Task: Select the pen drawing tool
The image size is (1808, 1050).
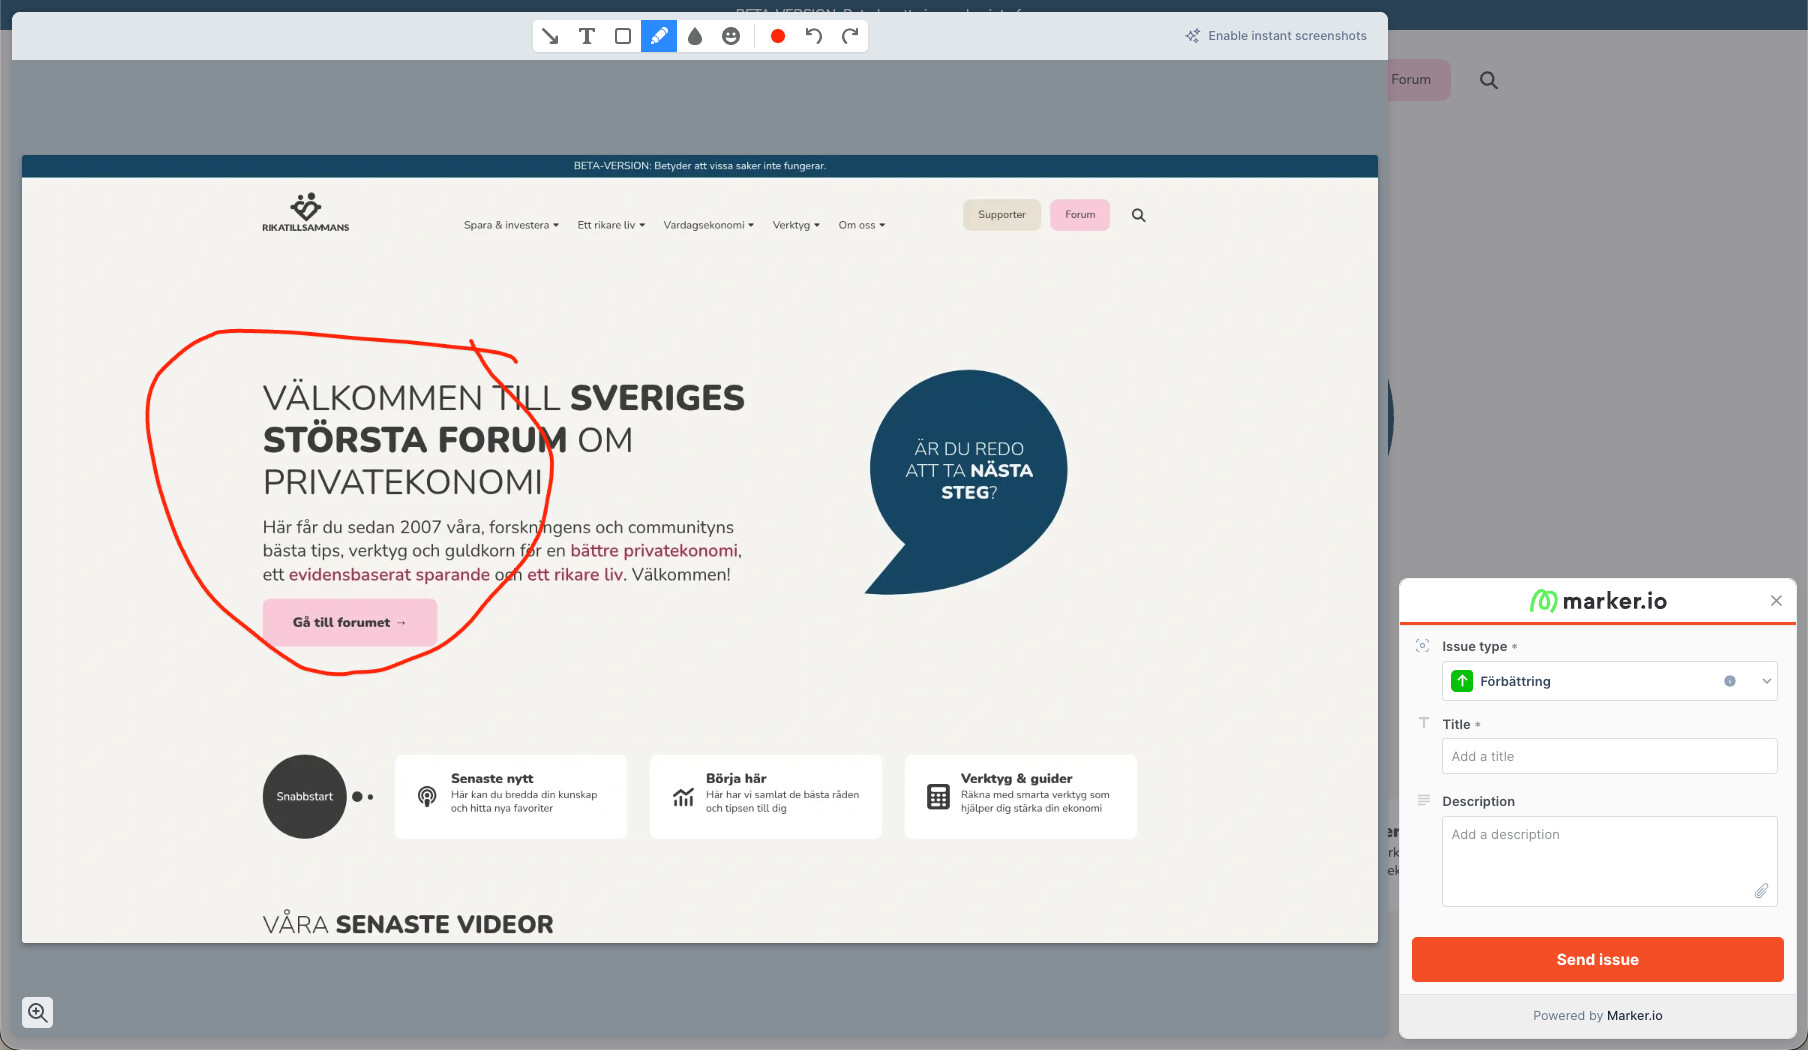Action: coord(659,36)
